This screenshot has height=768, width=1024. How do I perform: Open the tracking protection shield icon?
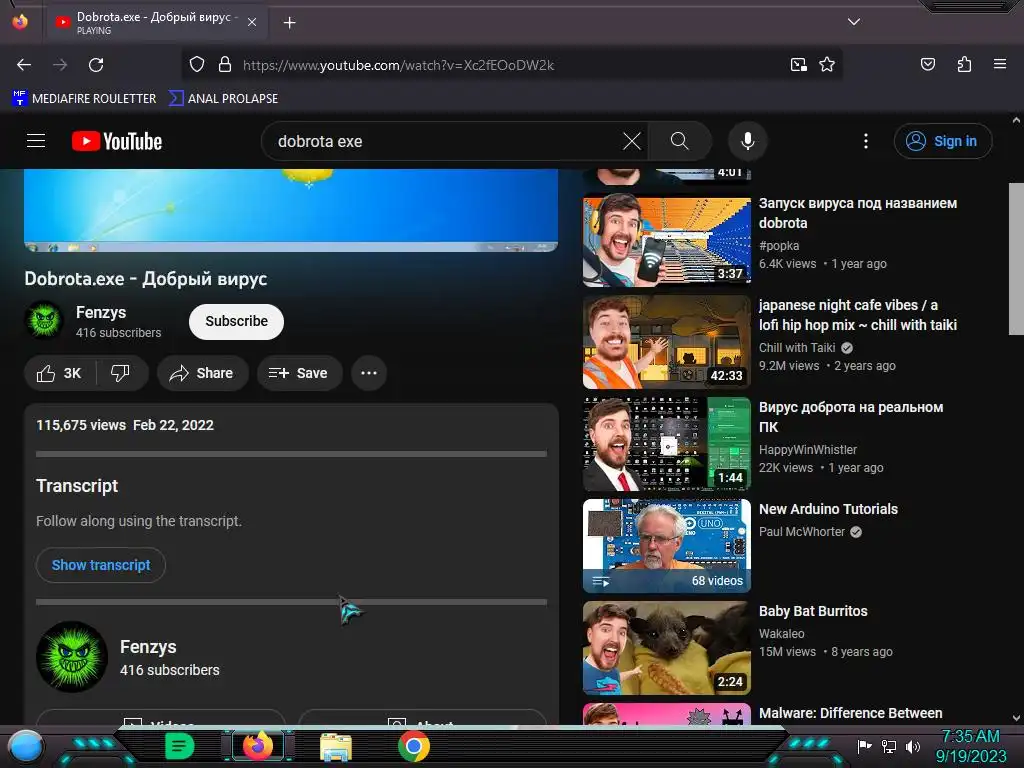(197, 65)
